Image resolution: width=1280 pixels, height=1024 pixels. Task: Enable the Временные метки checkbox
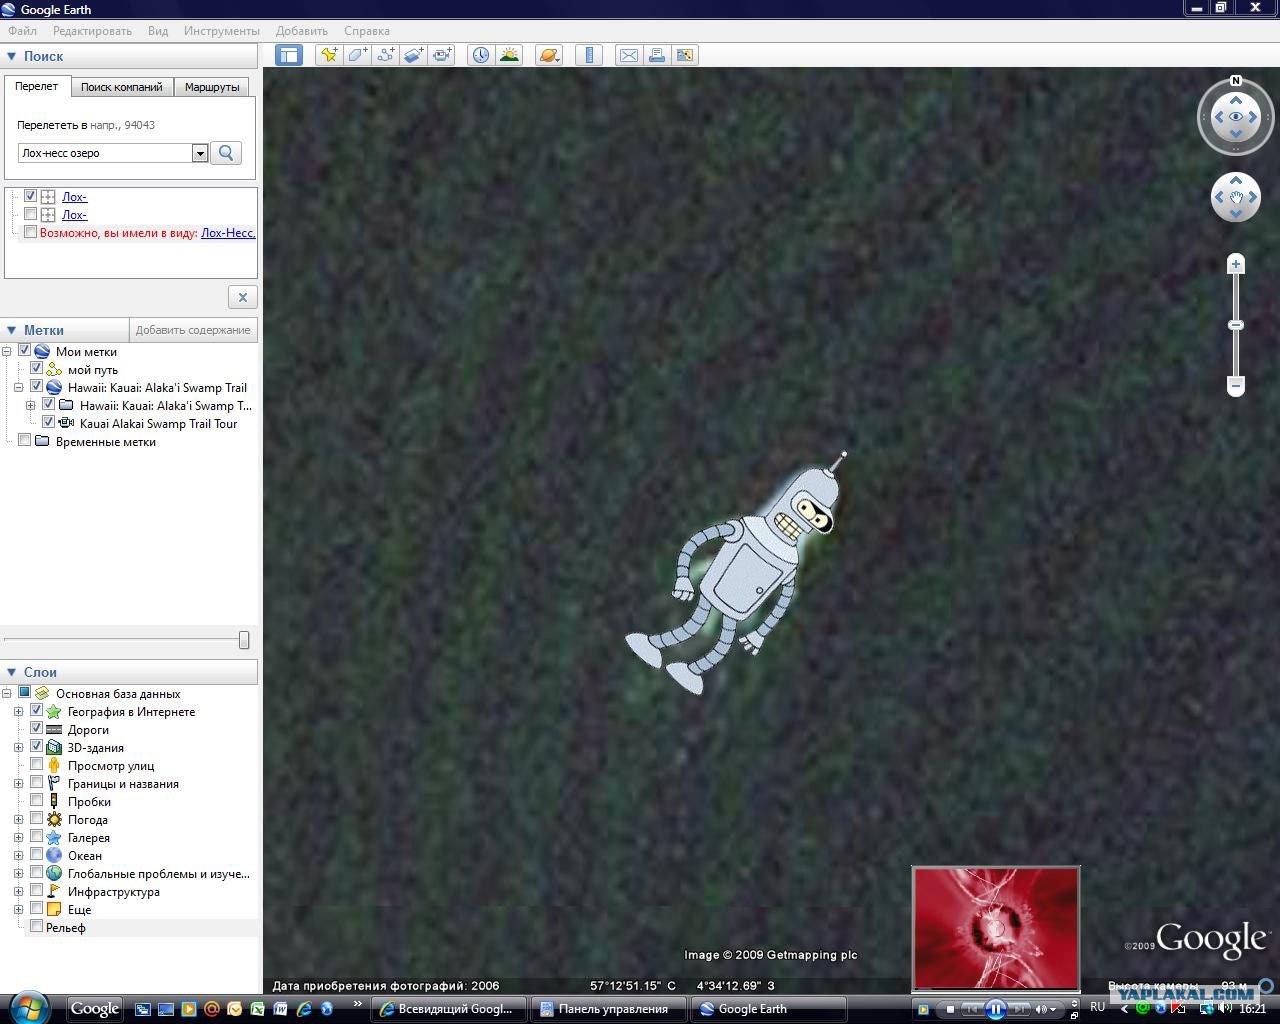pos(25,441)
